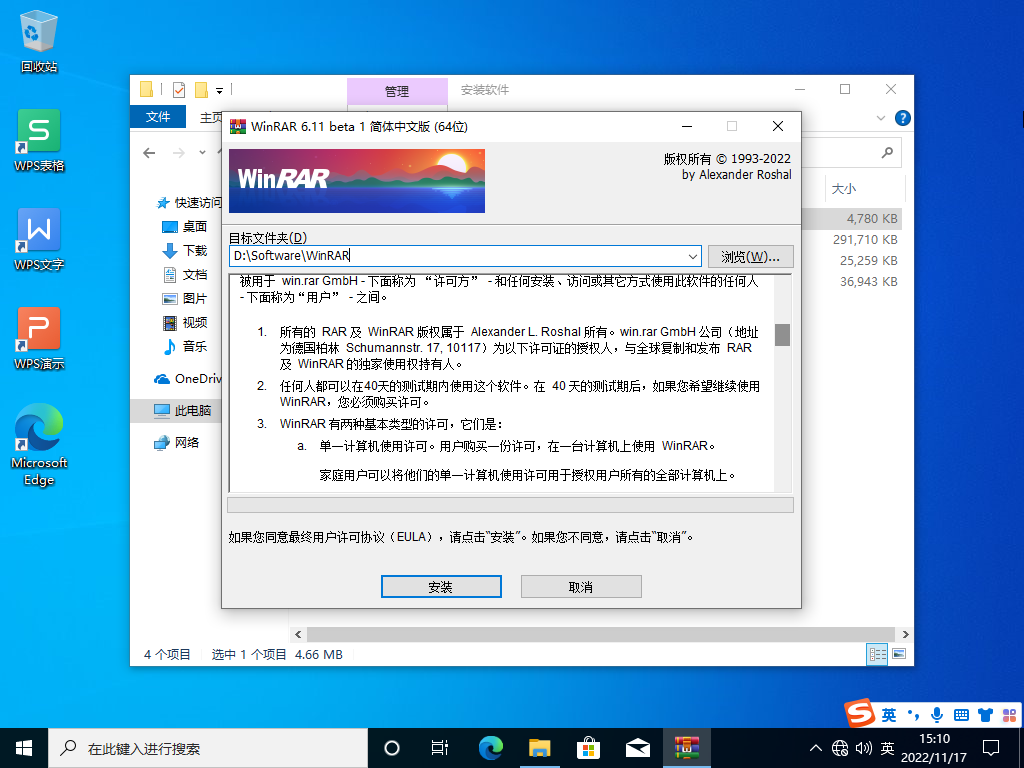Click the Windows Start button
The image size is (1024, 768).
[24, 748]
